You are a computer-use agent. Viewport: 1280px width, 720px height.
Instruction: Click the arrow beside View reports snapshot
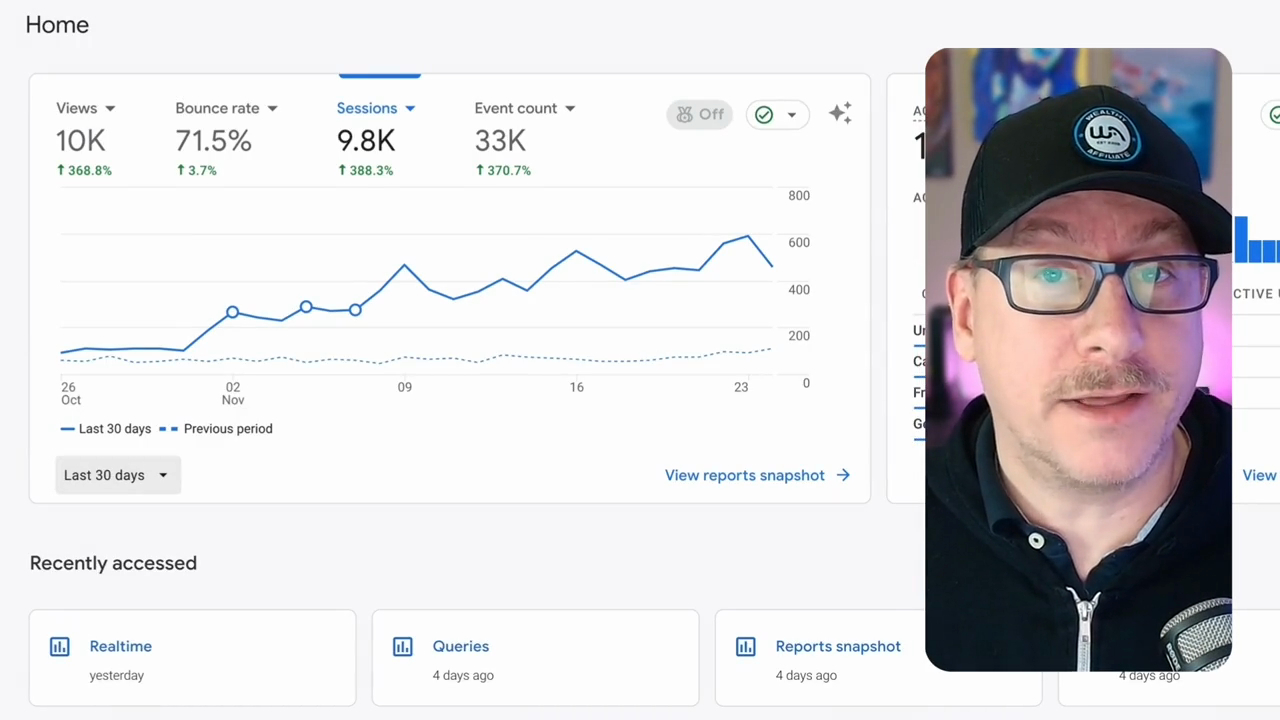pyautogui.click(x=843, y=475)
